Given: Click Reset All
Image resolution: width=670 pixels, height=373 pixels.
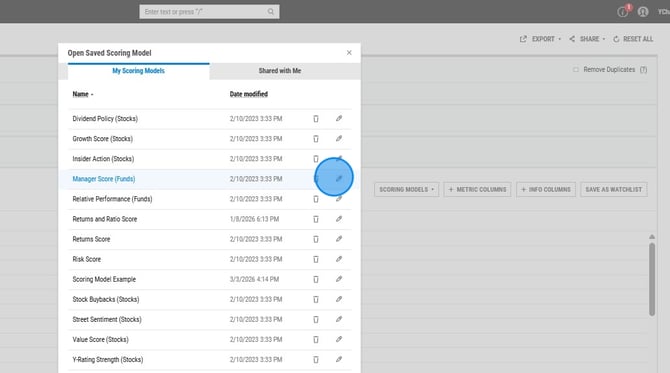Looking at the screenshot, I should tap(633, 39).
